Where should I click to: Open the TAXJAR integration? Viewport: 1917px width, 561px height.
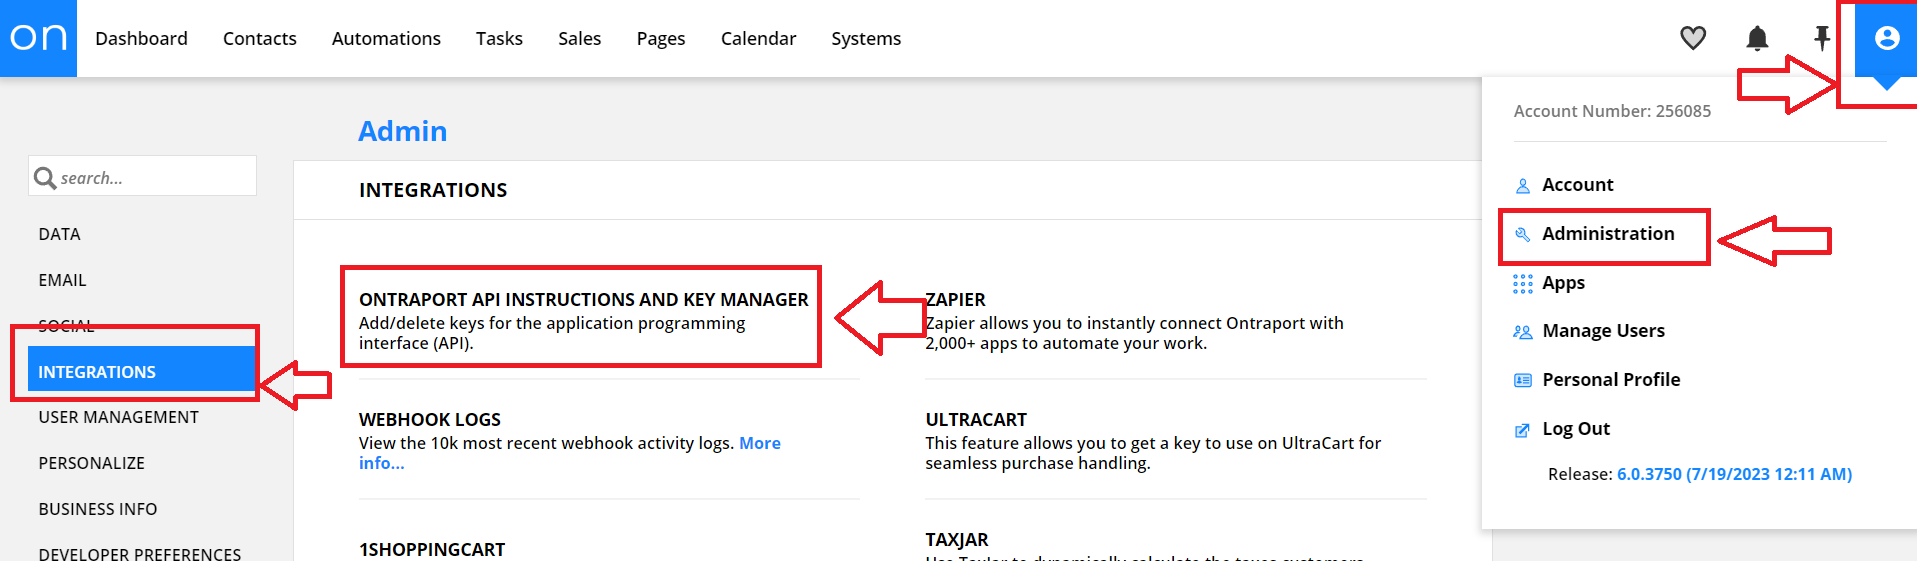point(956,539)
